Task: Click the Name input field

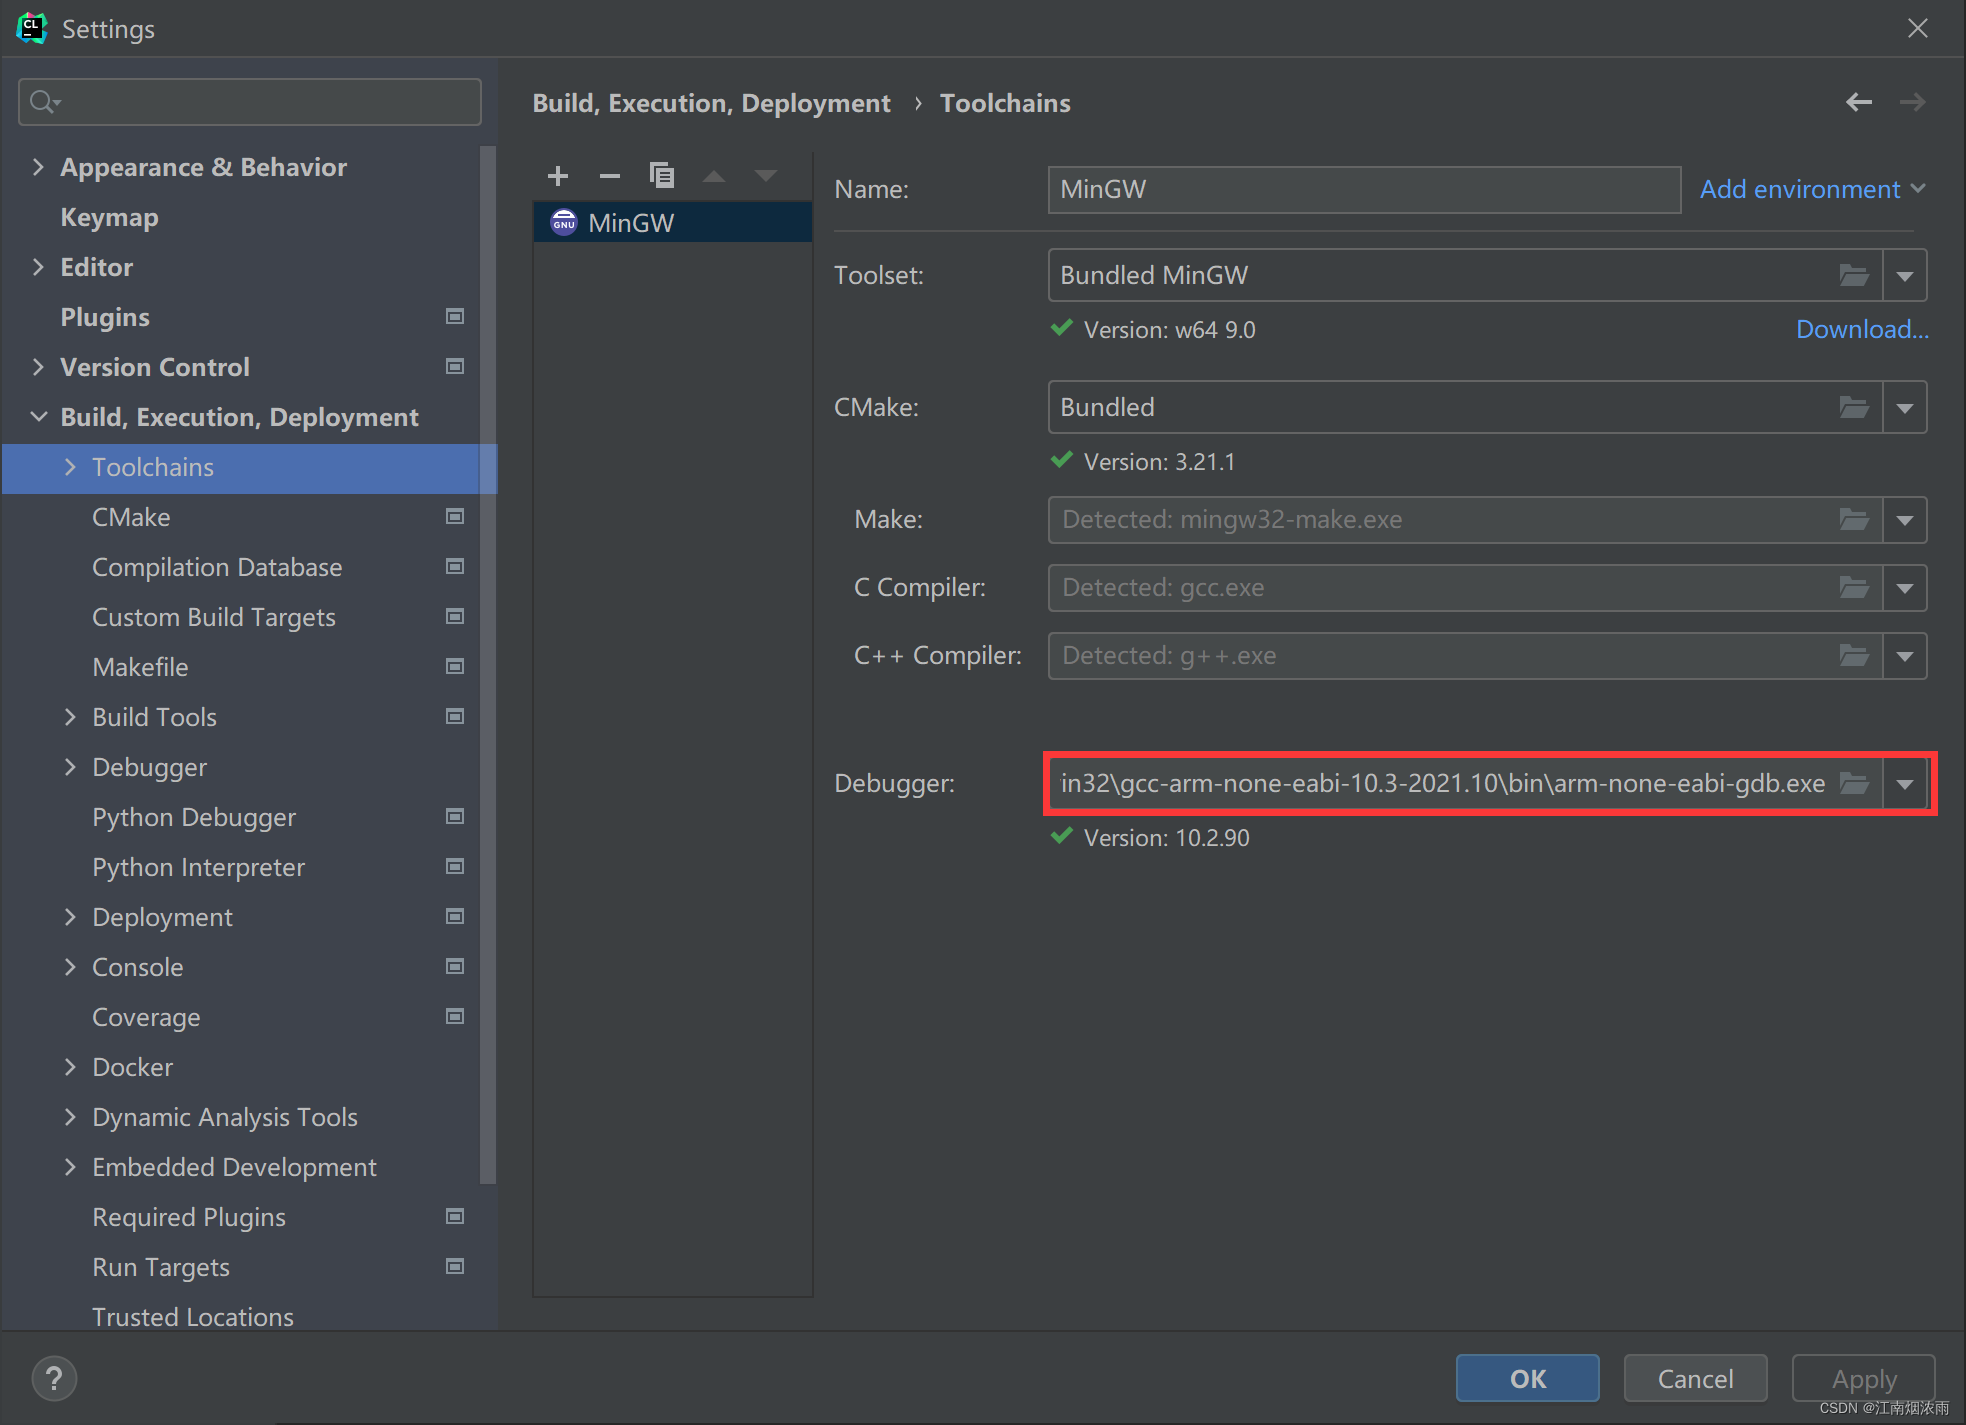Action: (x=1363, y=189)
